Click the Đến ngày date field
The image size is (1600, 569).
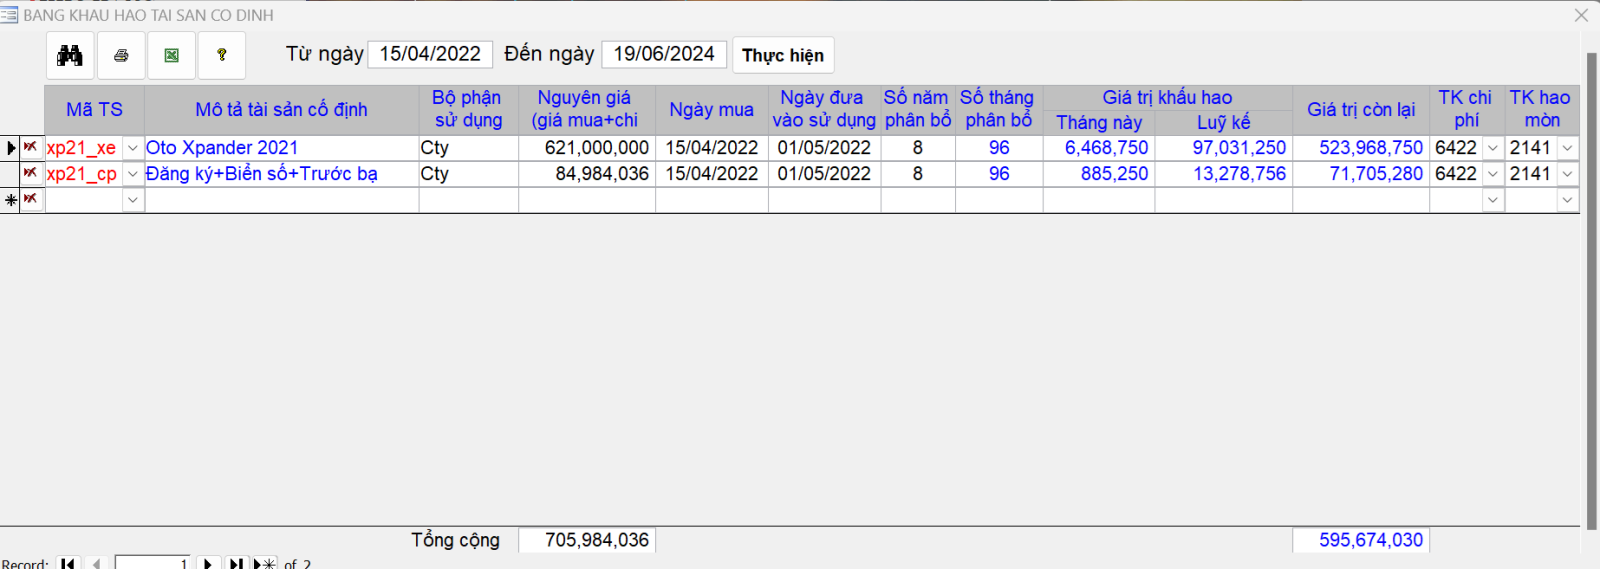tap(664, 54)
